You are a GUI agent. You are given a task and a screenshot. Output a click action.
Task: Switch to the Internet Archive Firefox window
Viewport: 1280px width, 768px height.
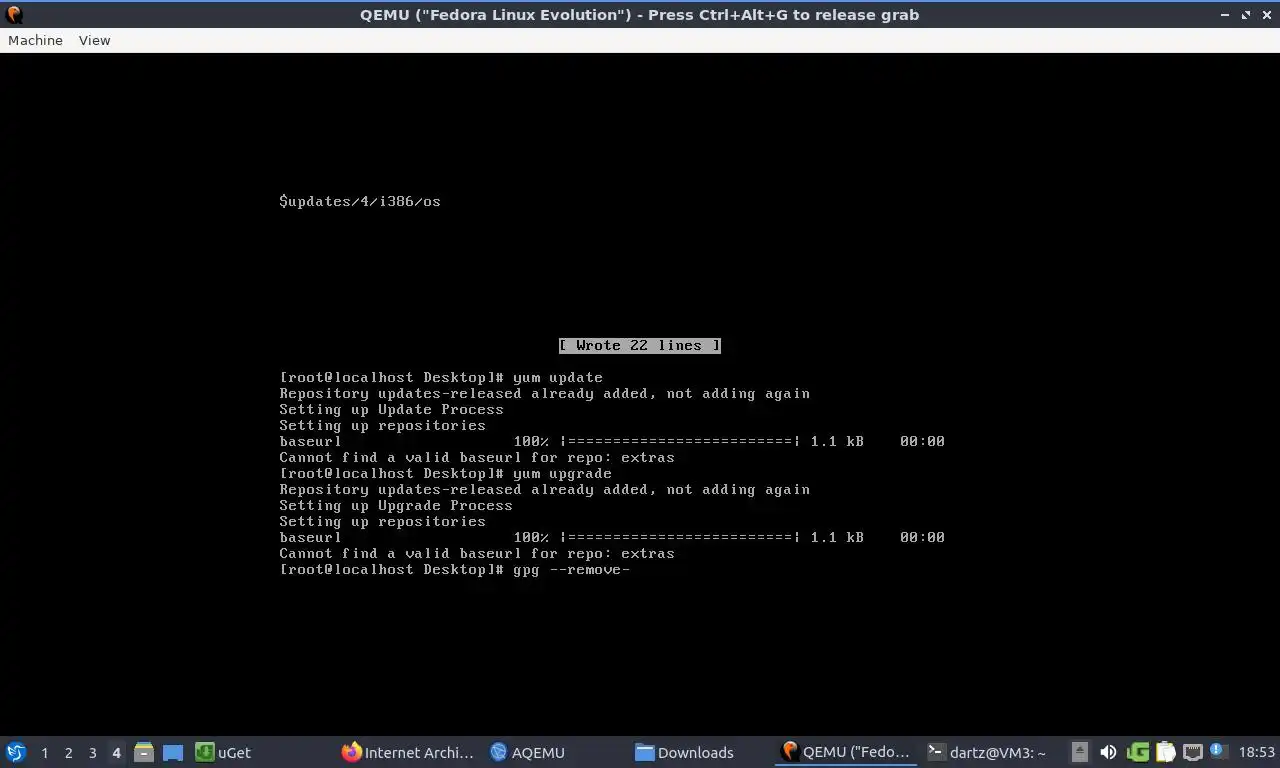pos(408,752)
